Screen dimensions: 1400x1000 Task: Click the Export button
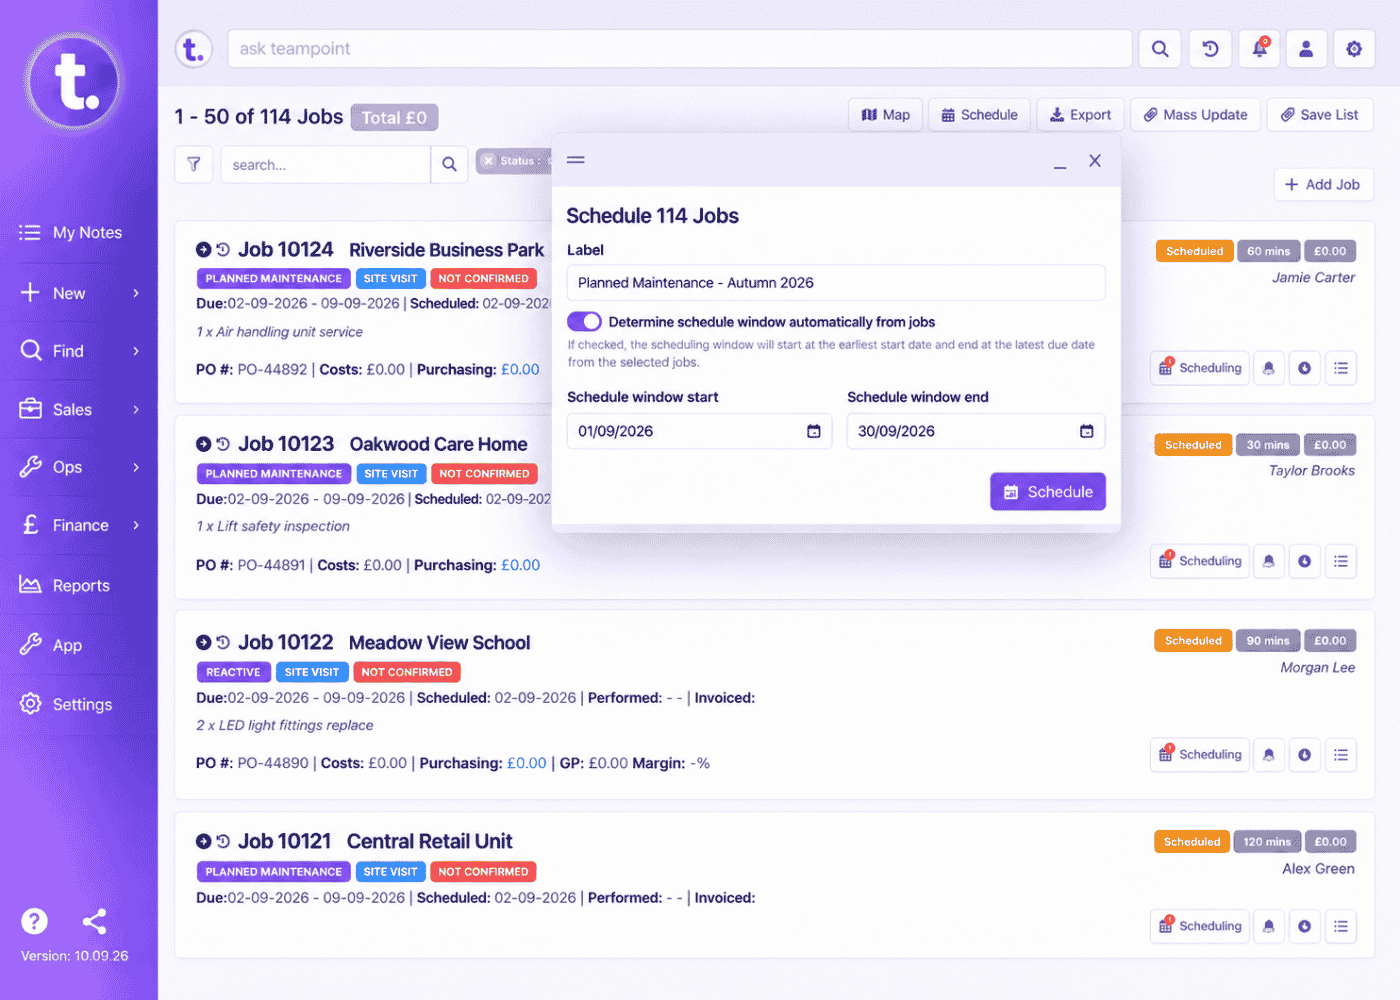click(1081, 115)
